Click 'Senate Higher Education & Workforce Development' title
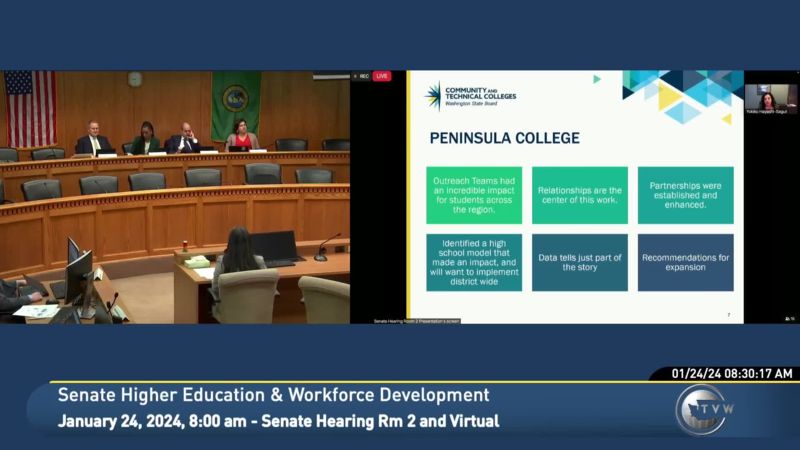800x450 pixels. pos(273,395)
